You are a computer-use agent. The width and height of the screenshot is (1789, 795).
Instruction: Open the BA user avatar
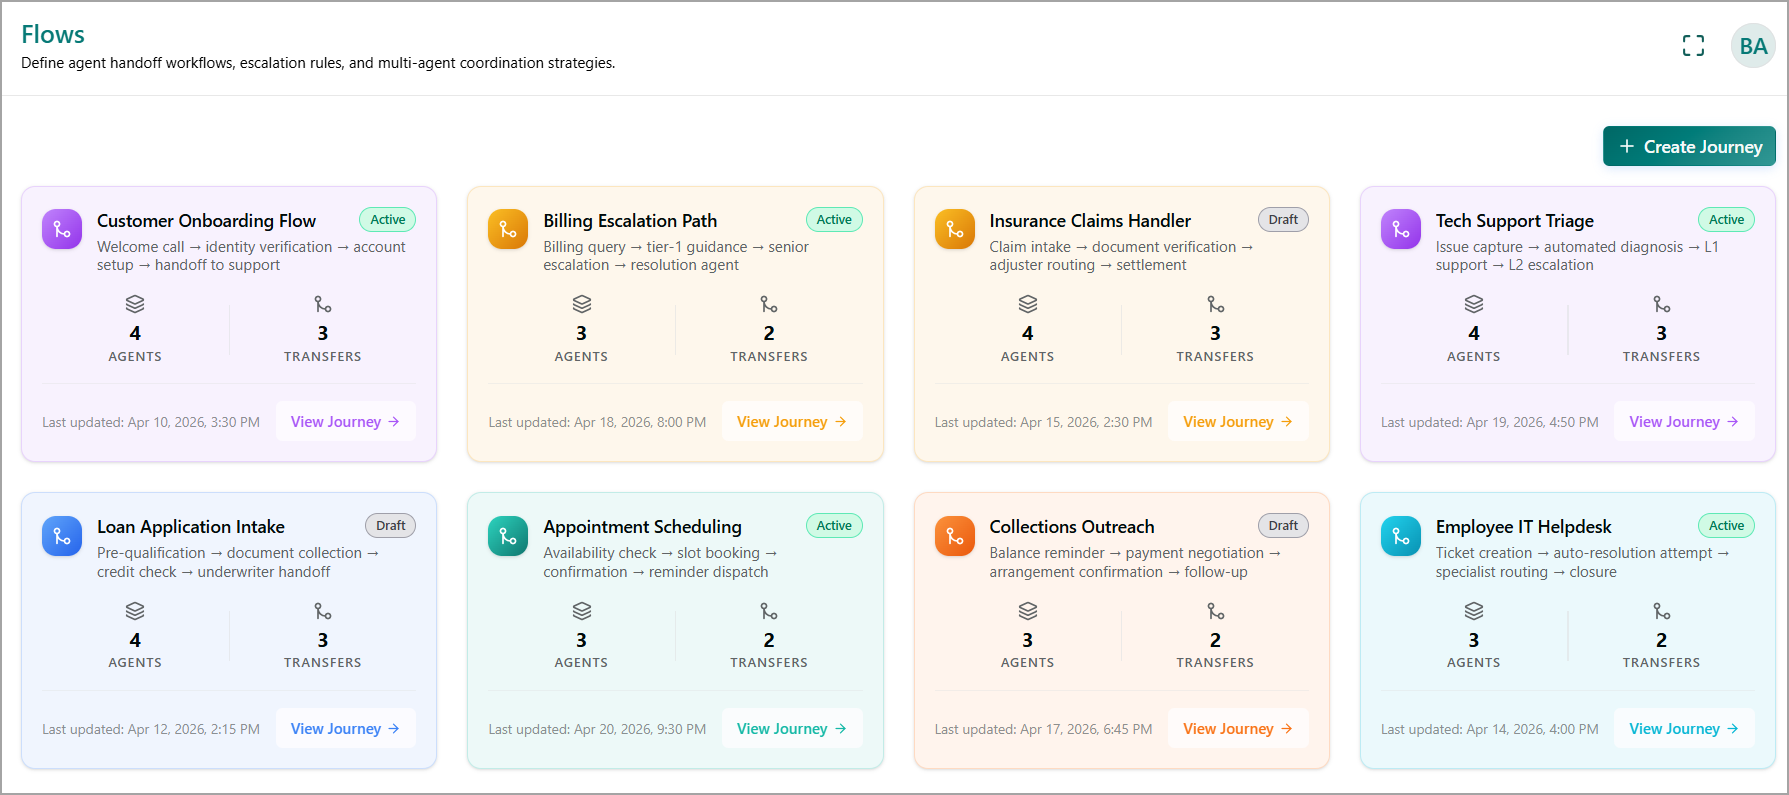1753,46
